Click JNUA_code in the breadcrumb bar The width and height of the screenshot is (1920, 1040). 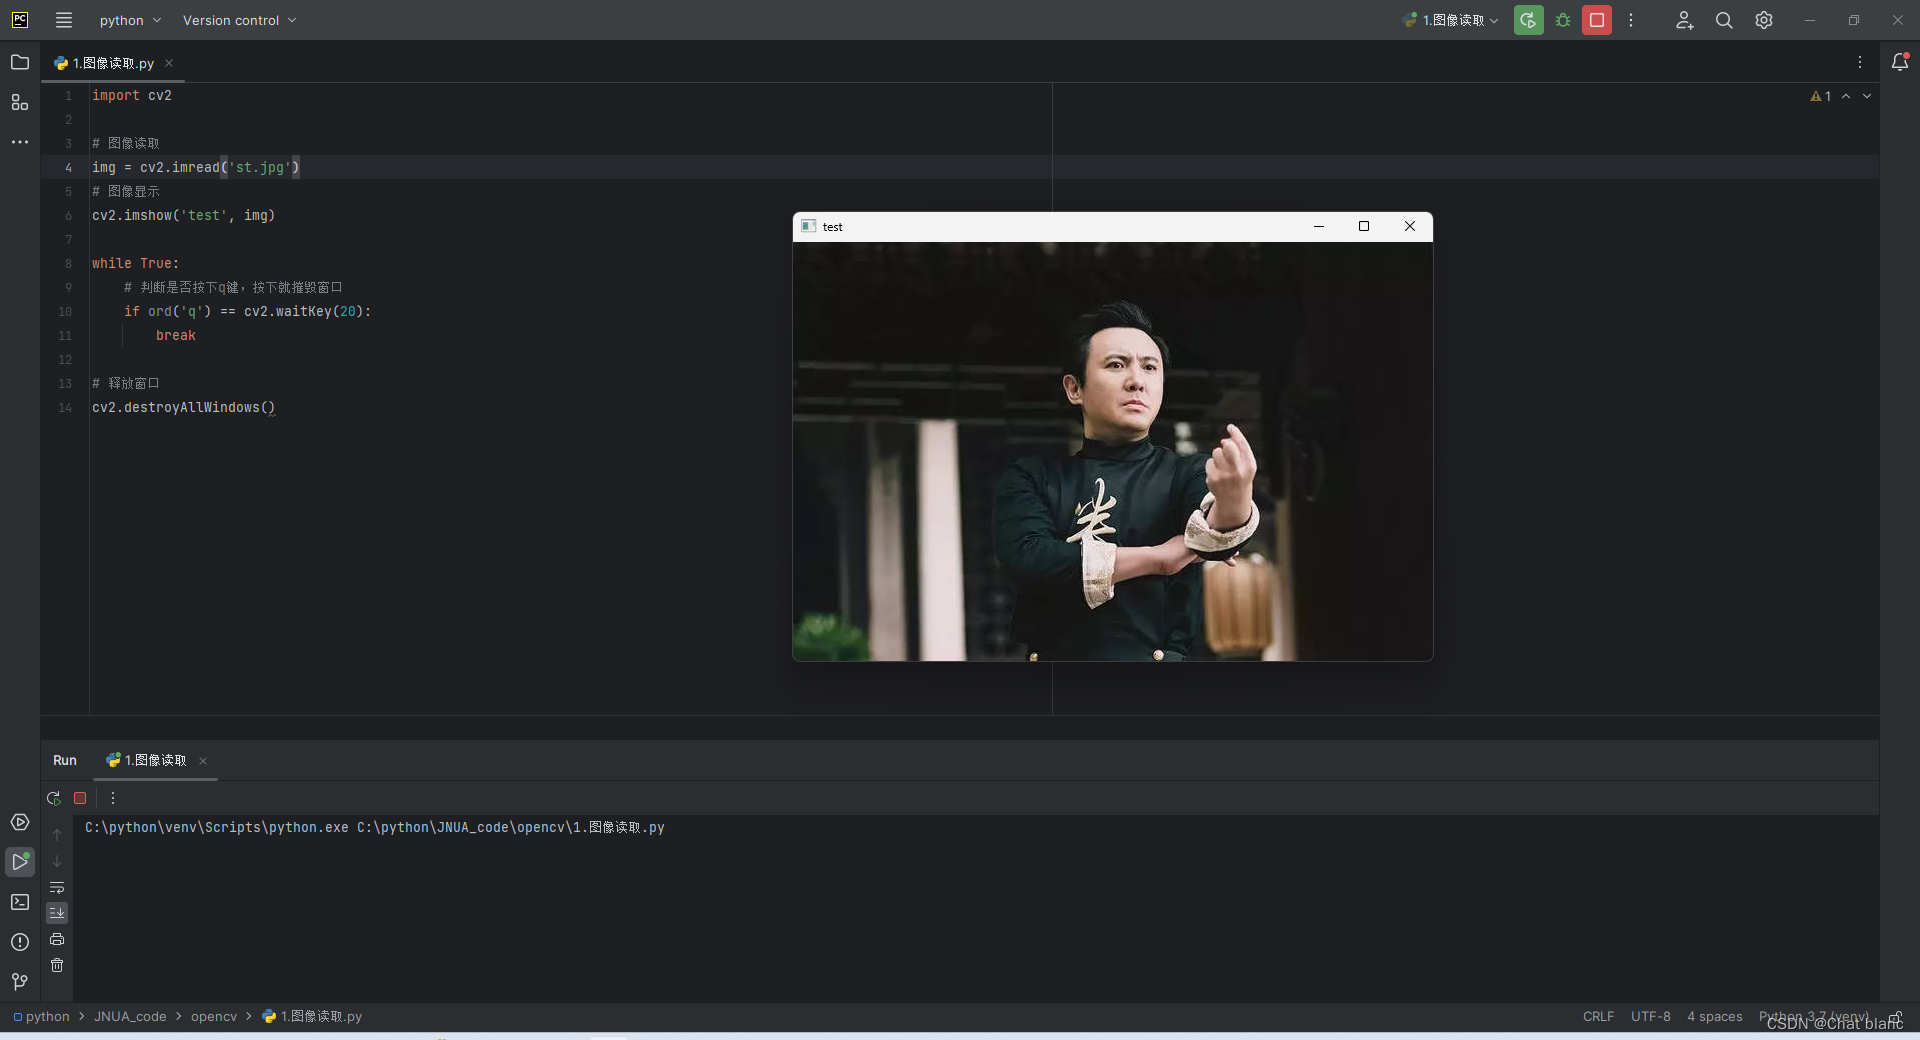pos(130,1016)
